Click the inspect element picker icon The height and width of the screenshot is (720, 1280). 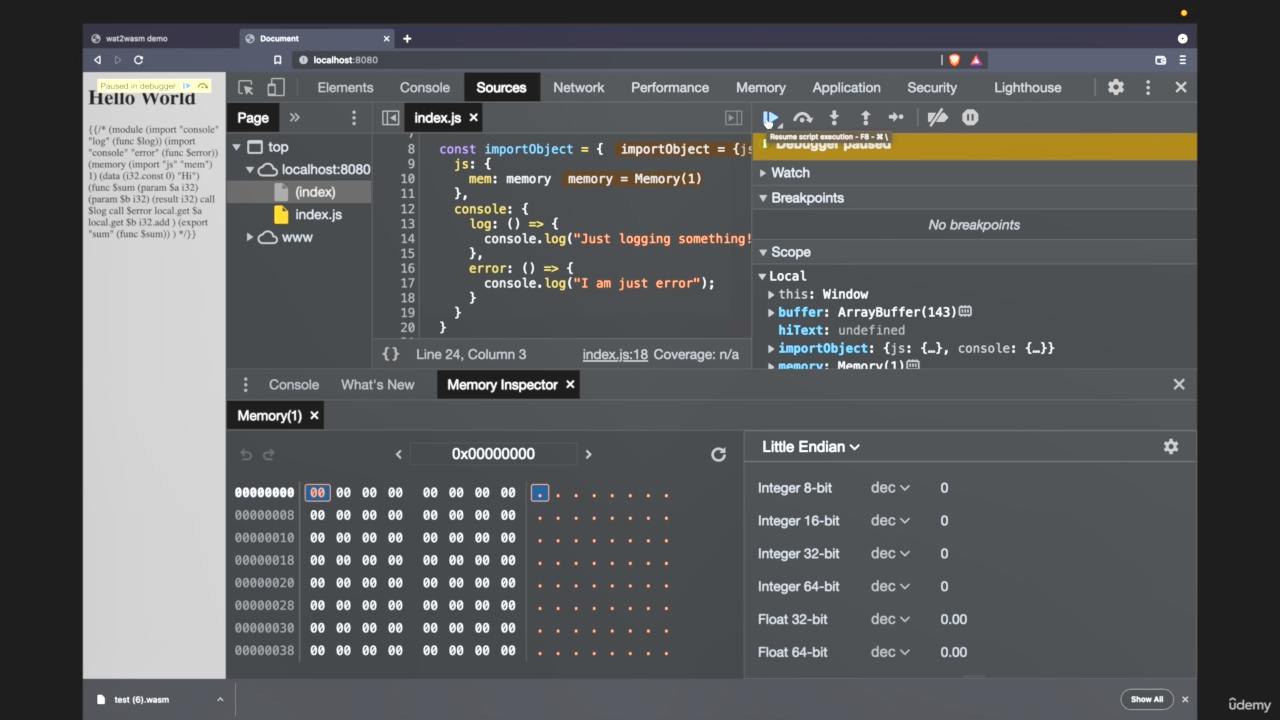pyautogui.click(x=246, y=88)
